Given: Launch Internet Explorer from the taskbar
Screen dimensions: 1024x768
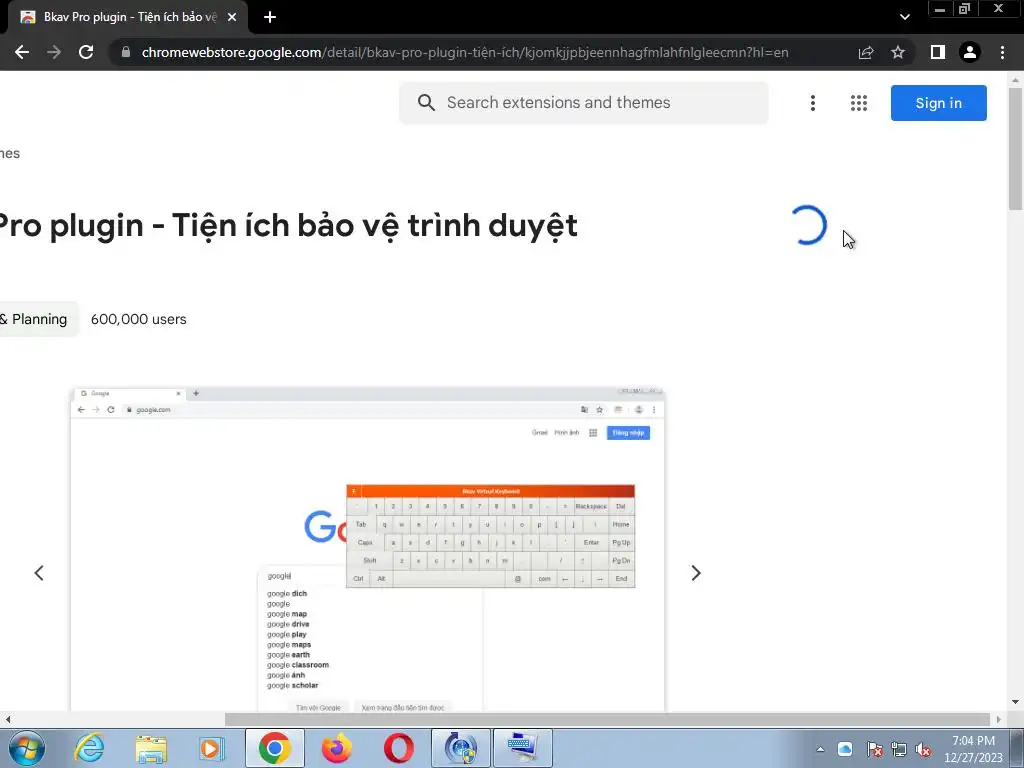Looking at the screenshot, I should coord(89,748).
